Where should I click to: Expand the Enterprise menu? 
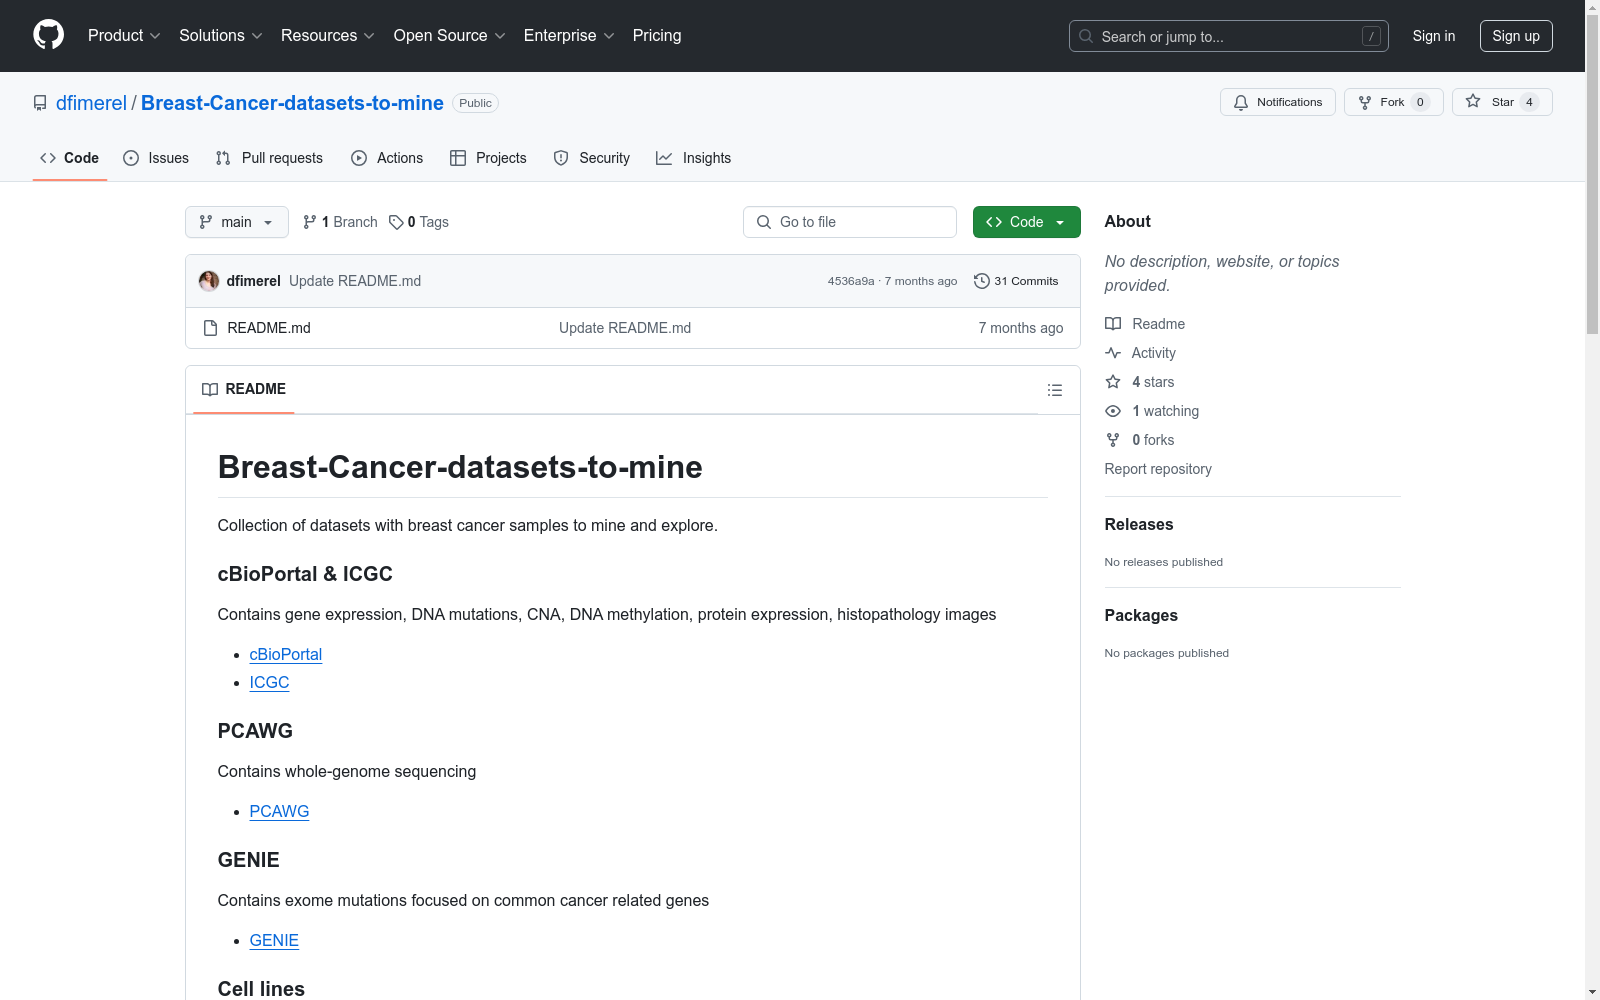coord(569,35)
